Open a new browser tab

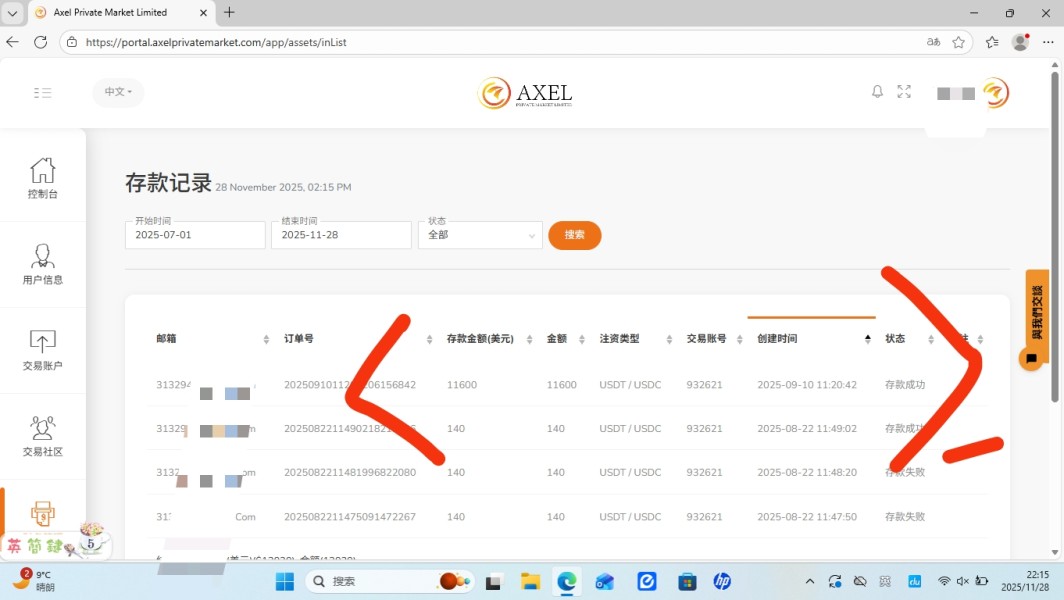[x=229, y=13]
